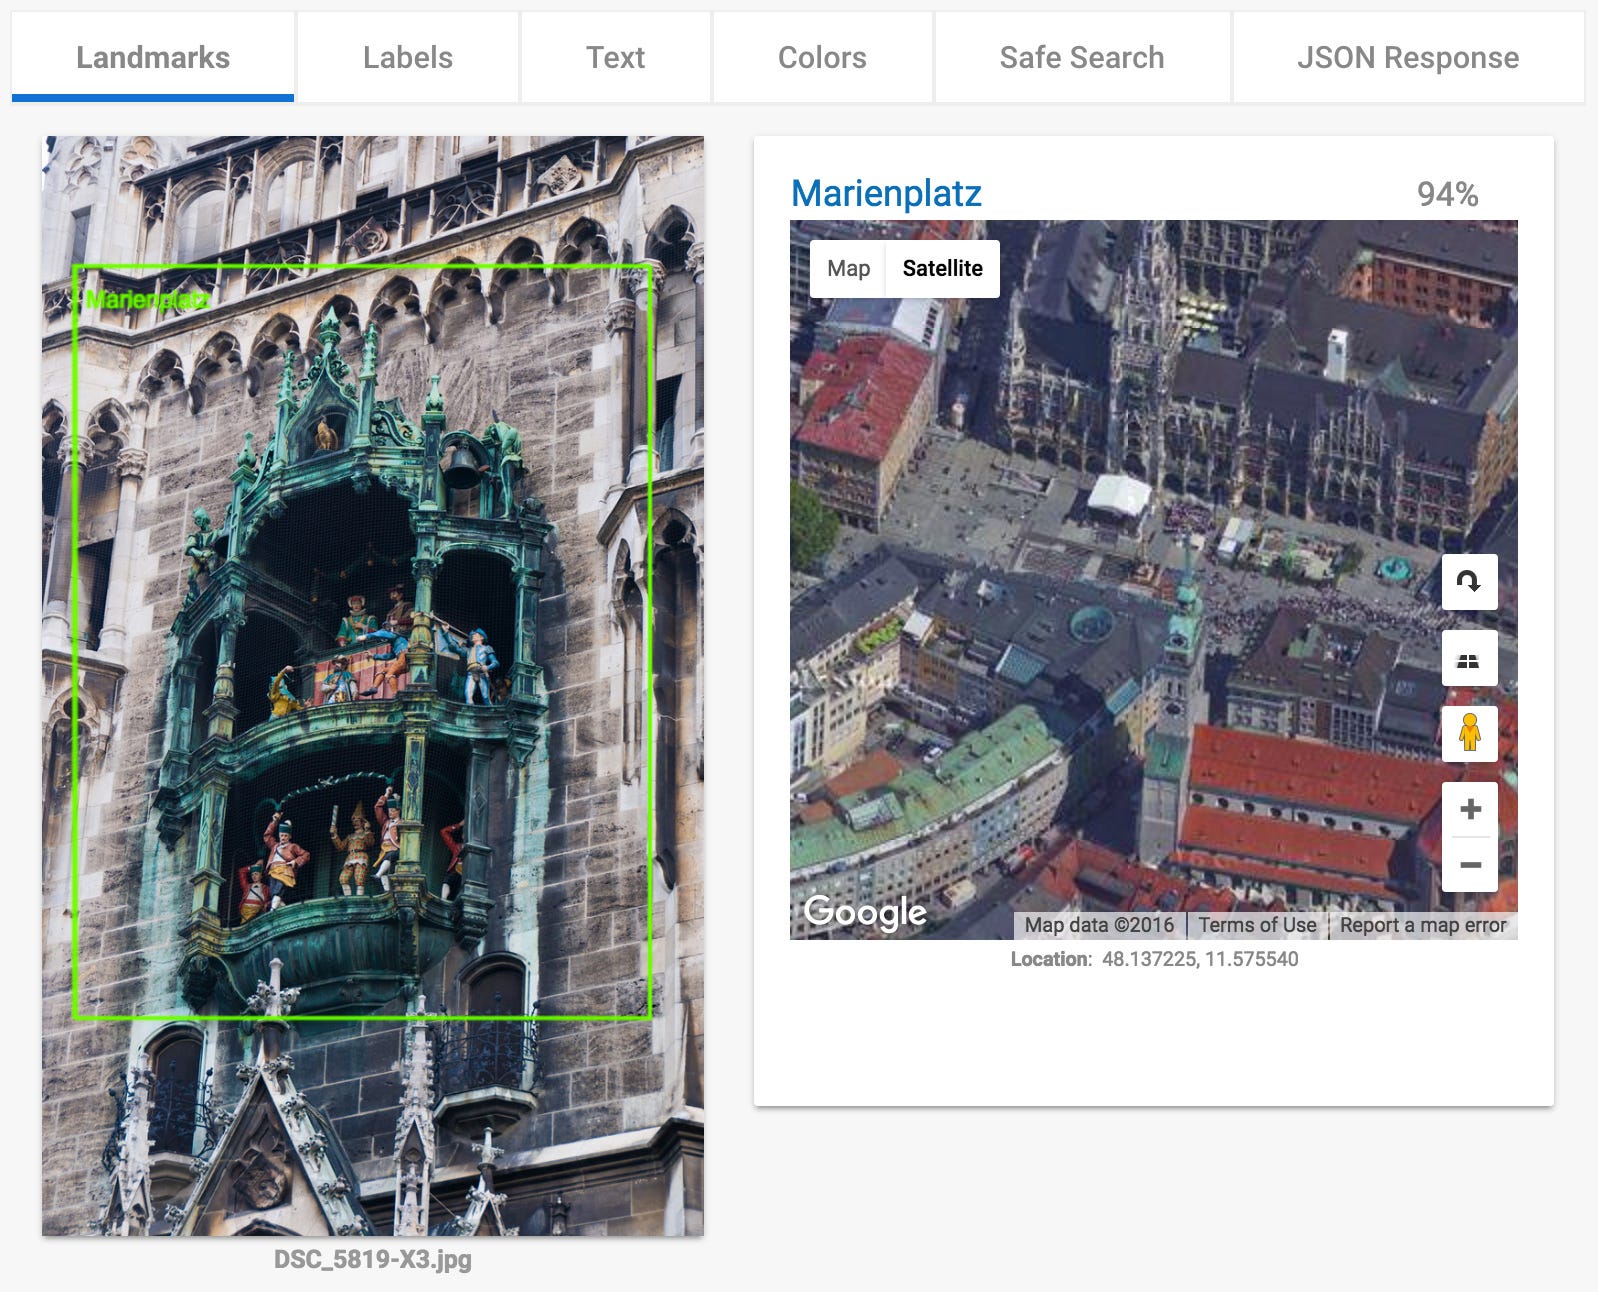This screenshot has height=1292, width=1598.
Task: Open the JSON Response tab
Action: pyautogui.click(x=1407, y=58)
